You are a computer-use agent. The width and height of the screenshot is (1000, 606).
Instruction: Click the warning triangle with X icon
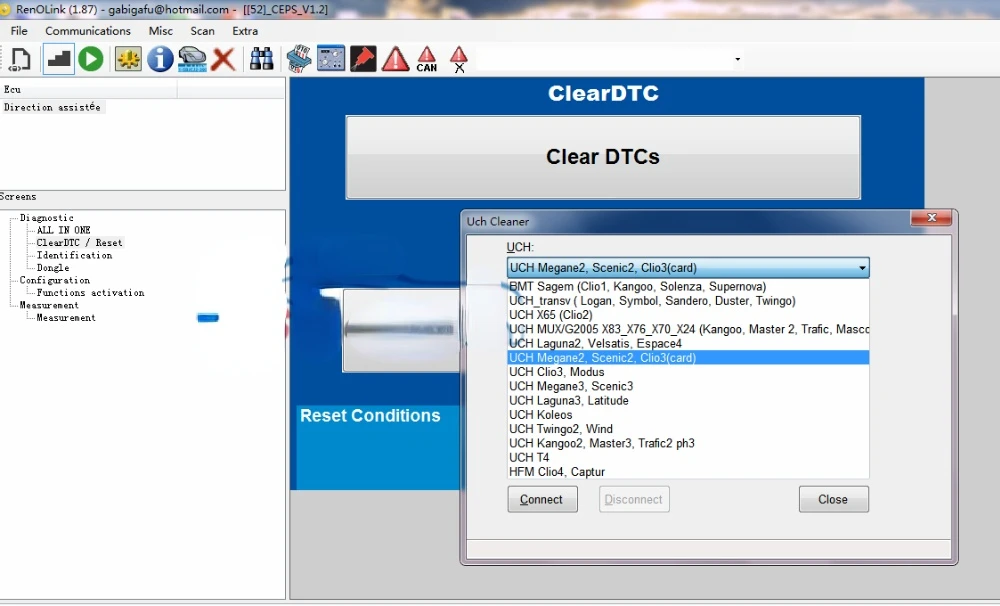[x=459, y=59]
